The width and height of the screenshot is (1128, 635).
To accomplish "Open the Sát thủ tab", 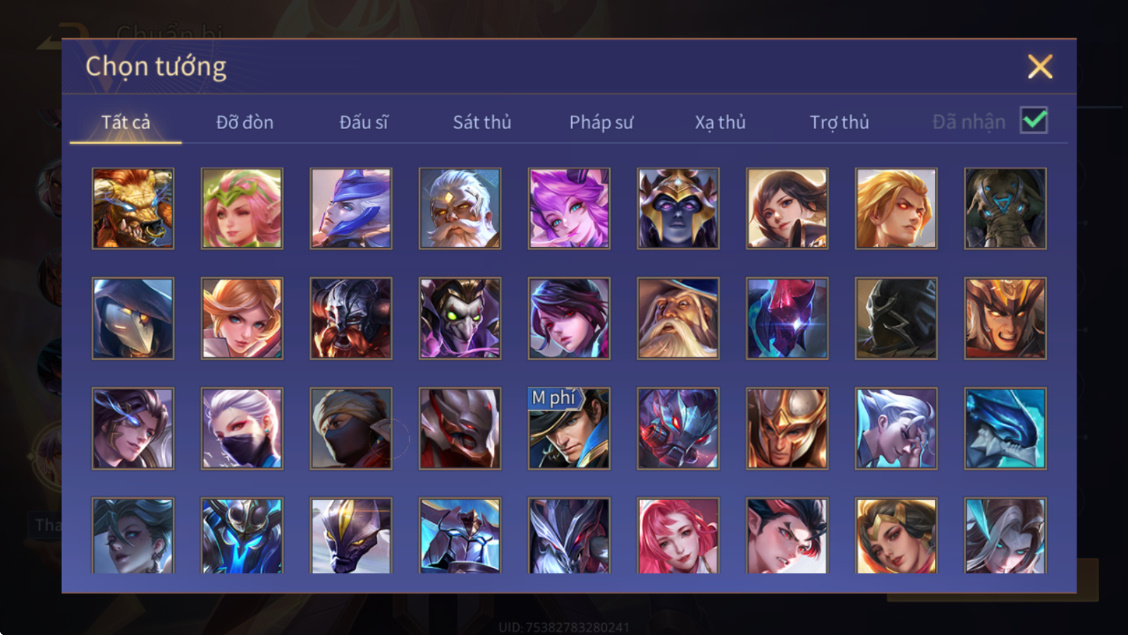I will pyautogui.click(x=482, y=122).
